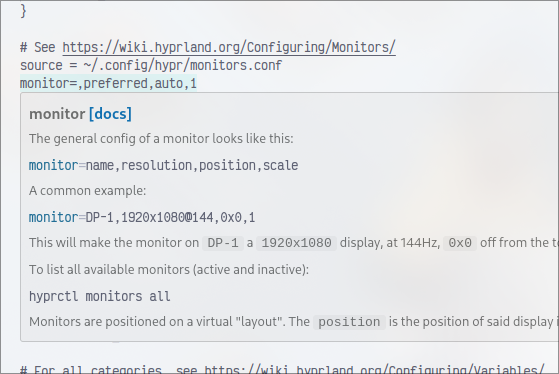
Task: Click the position inline code chip
Action: (349, 322)
